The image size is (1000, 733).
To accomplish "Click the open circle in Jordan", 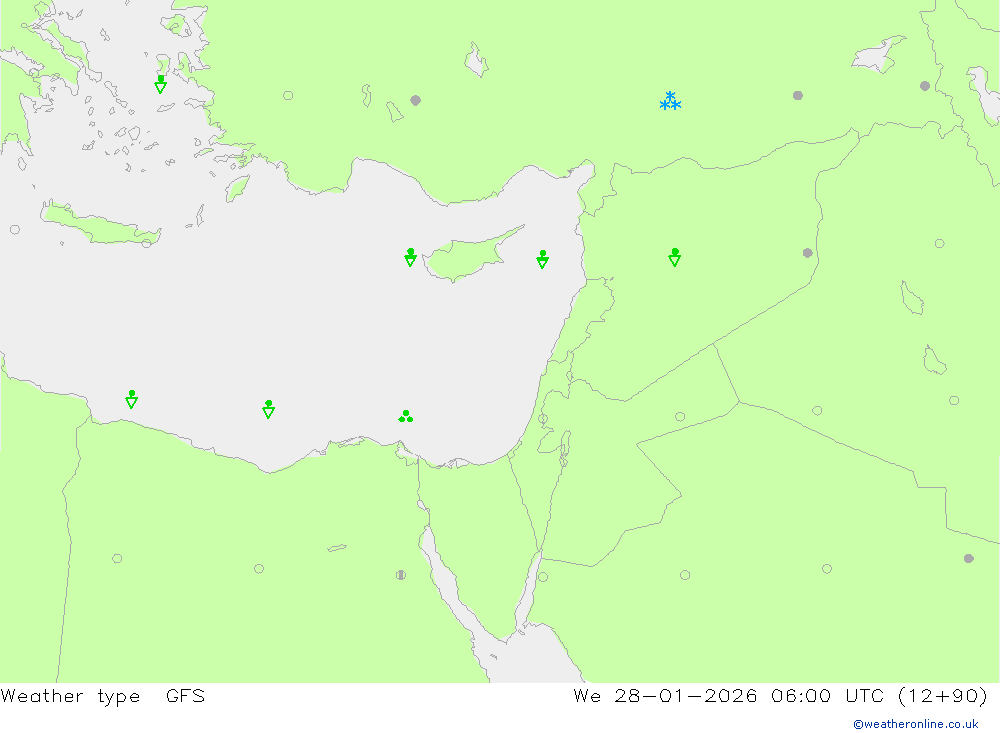I will (680, 417).
